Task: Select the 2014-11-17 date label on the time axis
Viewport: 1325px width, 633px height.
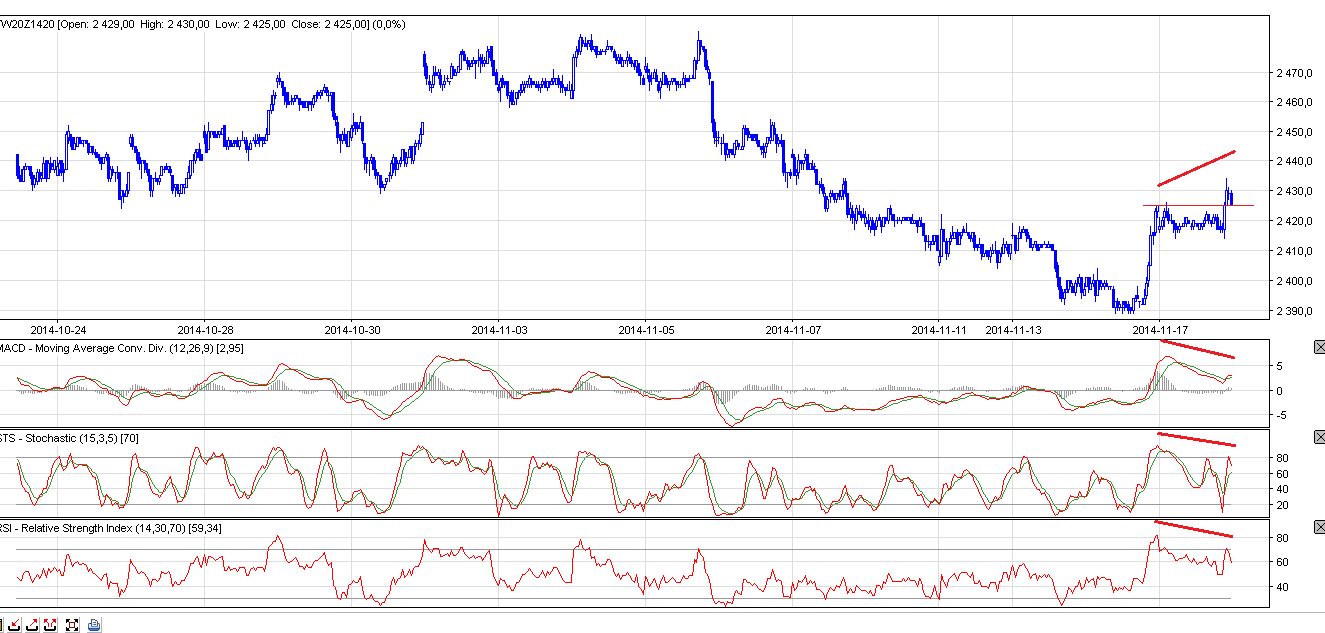Action: [1158, 328]
